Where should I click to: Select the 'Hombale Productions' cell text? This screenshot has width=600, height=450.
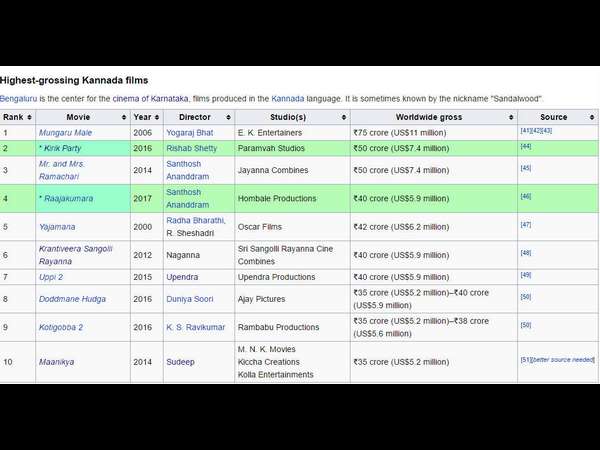pos(277,199)
